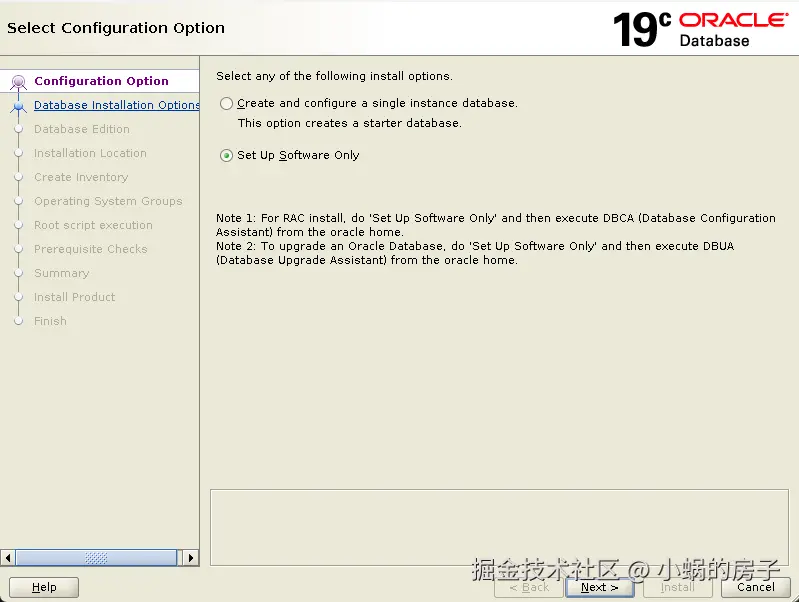
Task: Click the empty message area below the notes
Action: coord(499,528)
